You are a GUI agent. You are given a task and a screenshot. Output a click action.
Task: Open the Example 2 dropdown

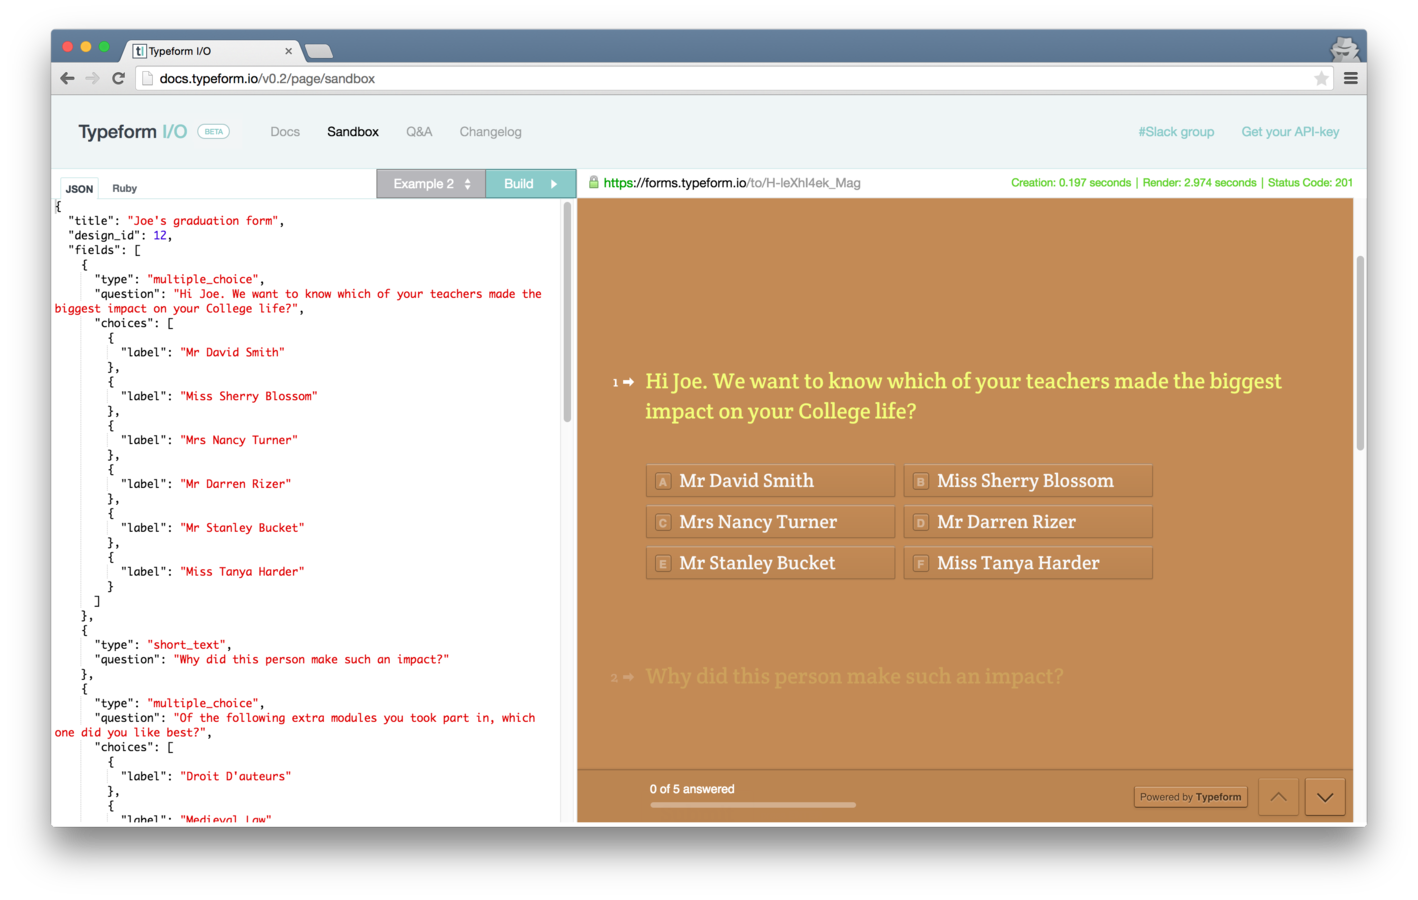click(431, 184)
